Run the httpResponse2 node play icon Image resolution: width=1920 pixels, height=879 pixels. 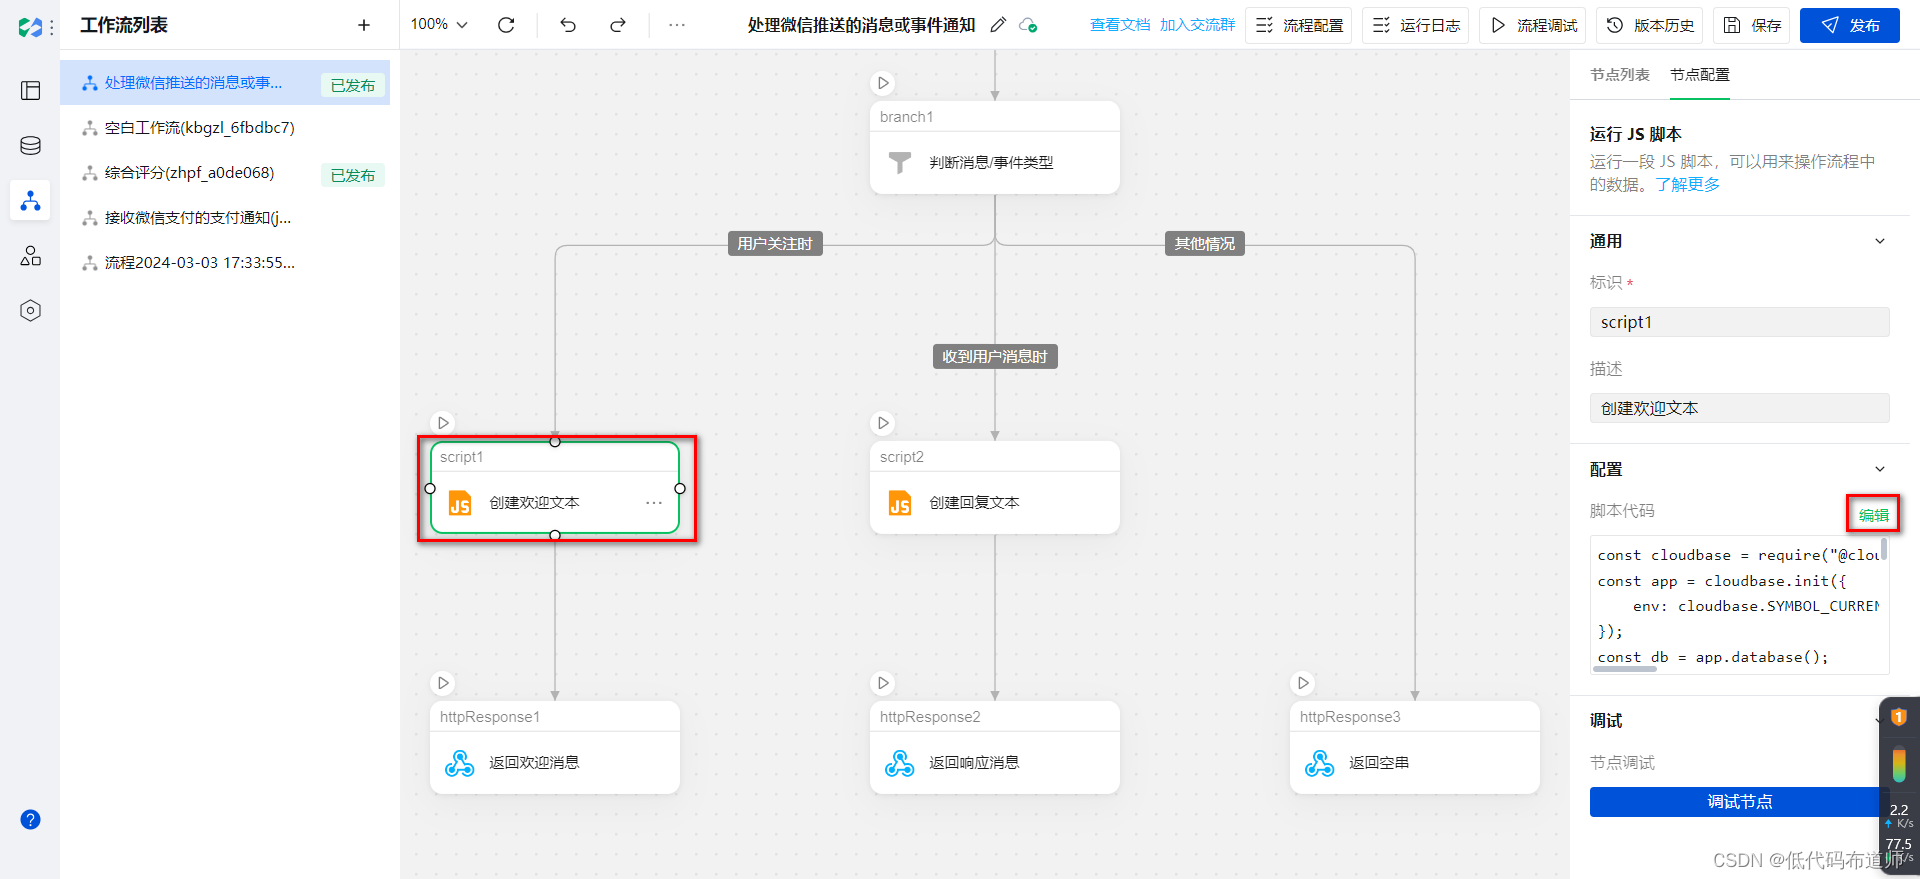click(x=883, y=683)
